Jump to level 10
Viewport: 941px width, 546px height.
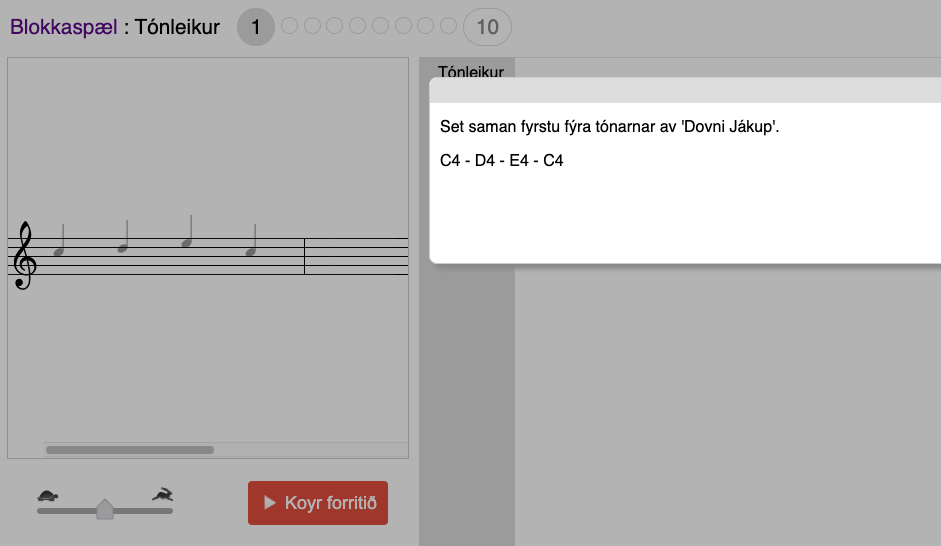pyautogui.click(x=487, y=27)
